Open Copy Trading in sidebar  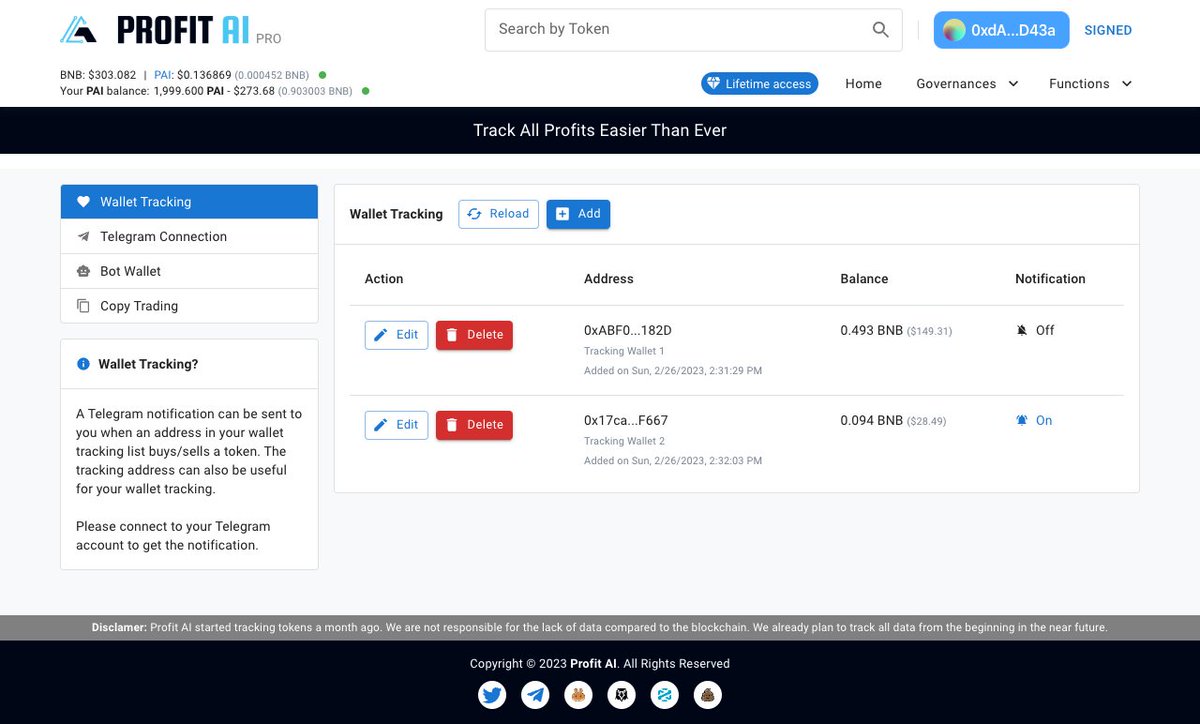tap(189, 306)
